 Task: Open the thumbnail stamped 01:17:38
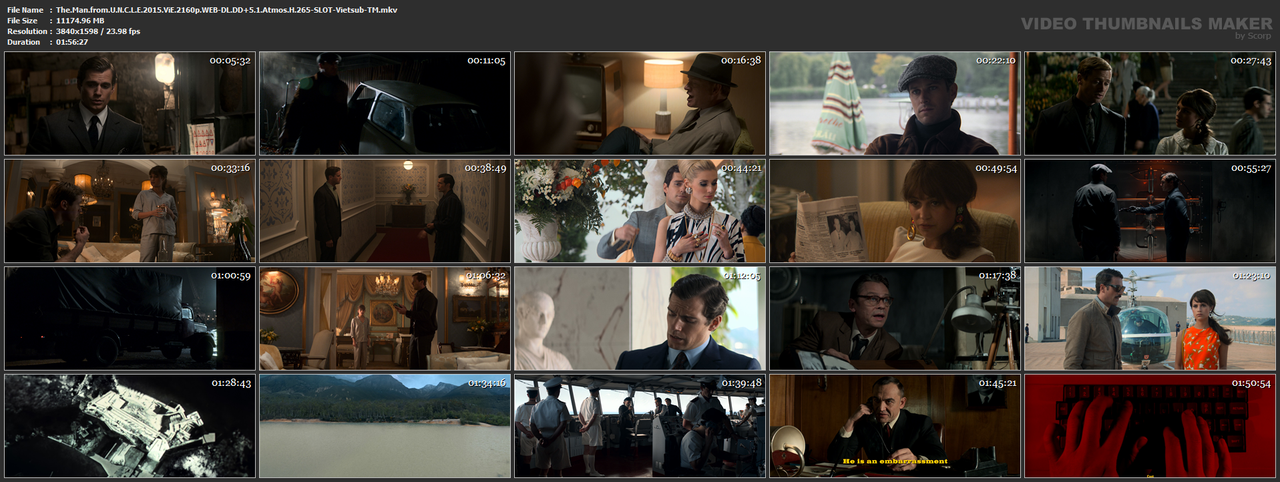click(895, 318)
